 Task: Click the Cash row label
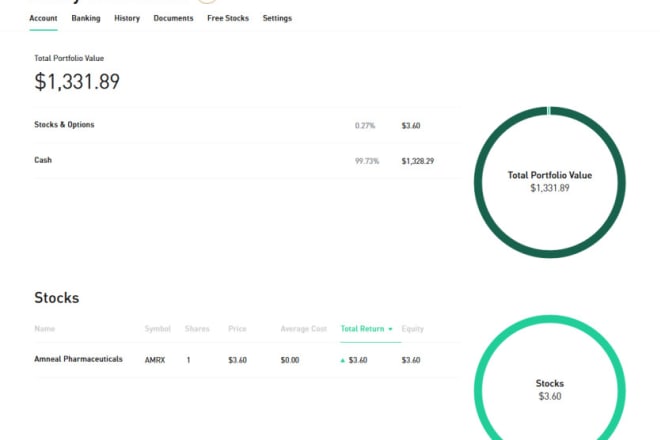tap(43, 160)
